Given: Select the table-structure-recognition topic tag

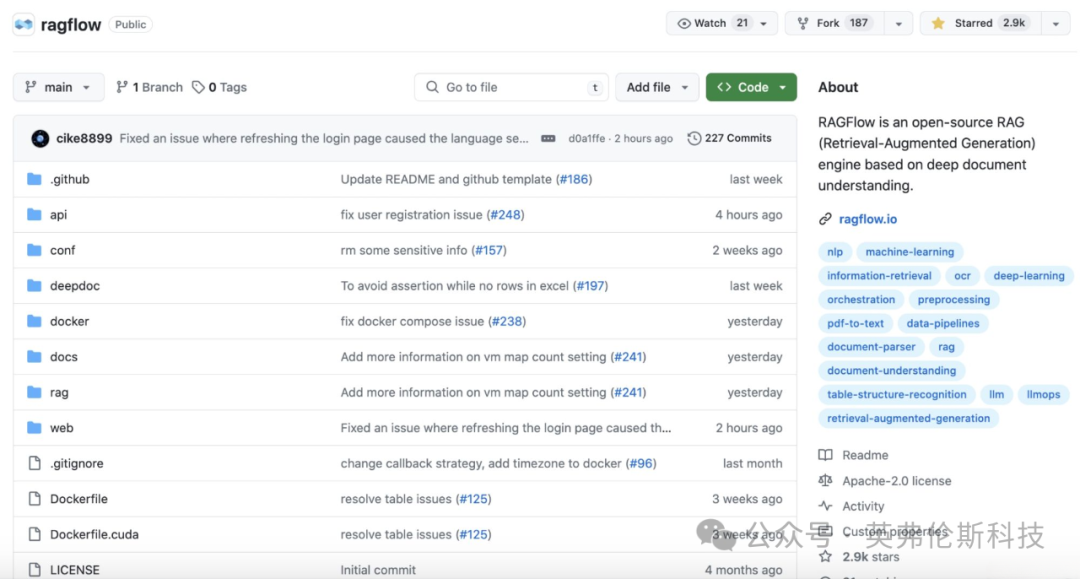Looking at the screenshot, I should point(897,394).
